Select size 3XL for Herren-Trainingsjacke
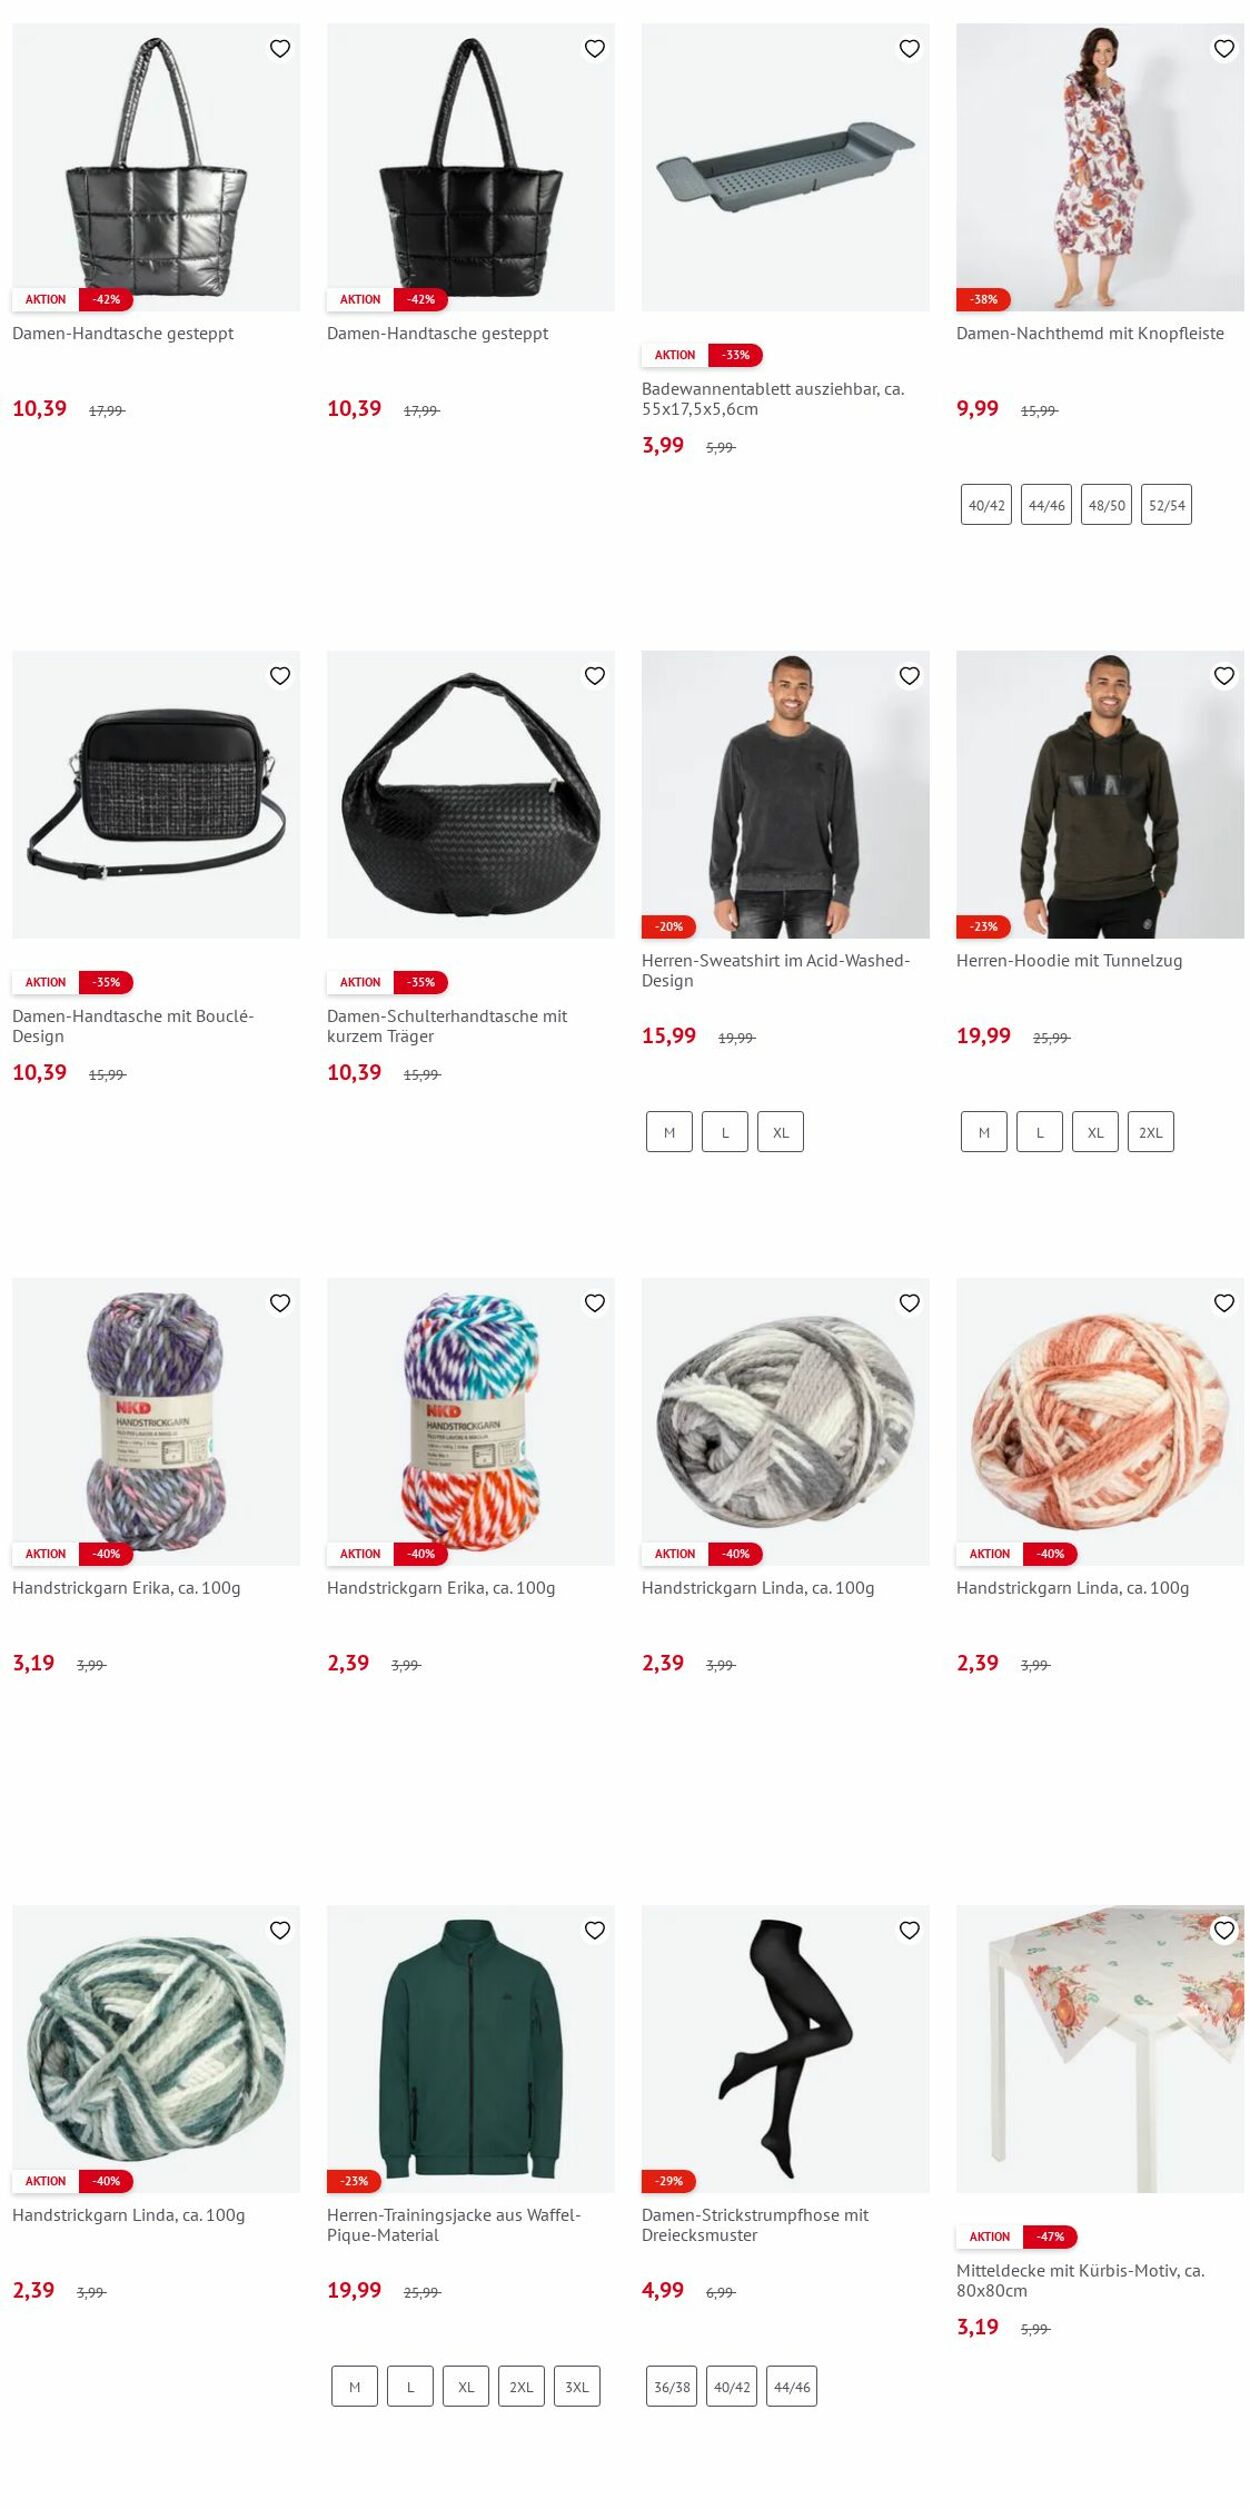 point(577,2386)
